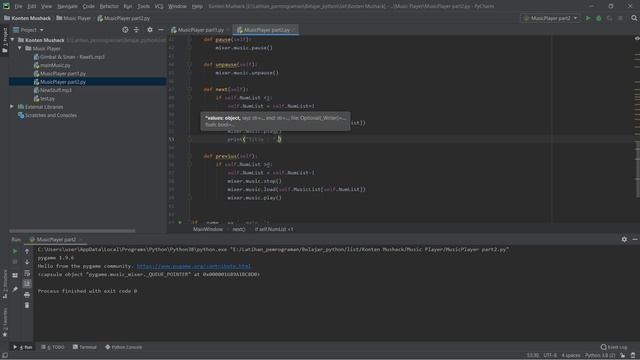Expand External Libraries node
This screenshot has height=360, width=640.
12,107
